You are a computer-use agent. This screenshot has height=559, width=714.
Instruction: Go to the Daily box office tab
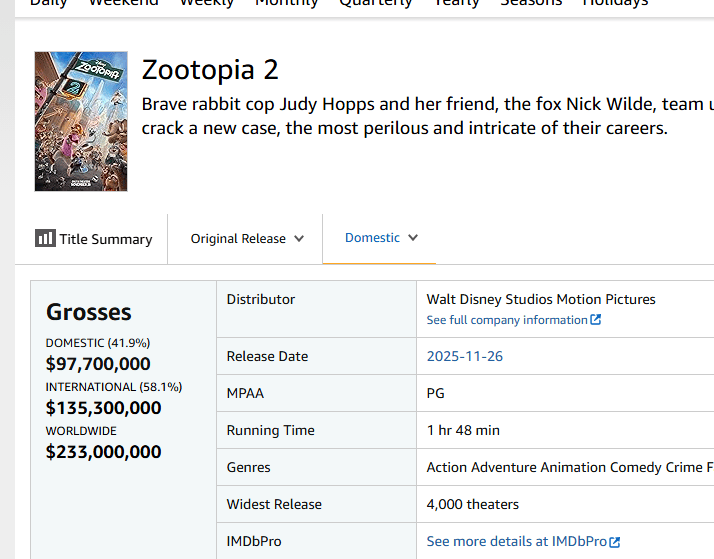click(x=49, y=3)
